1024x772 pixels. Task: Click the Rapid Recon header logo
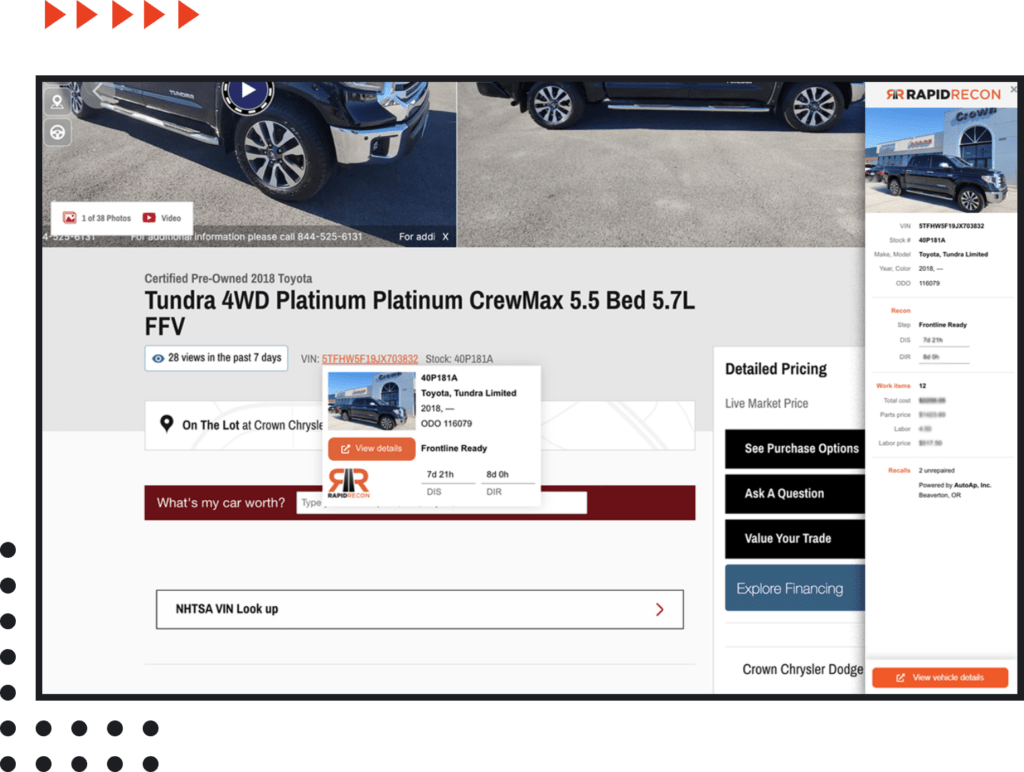943,95
